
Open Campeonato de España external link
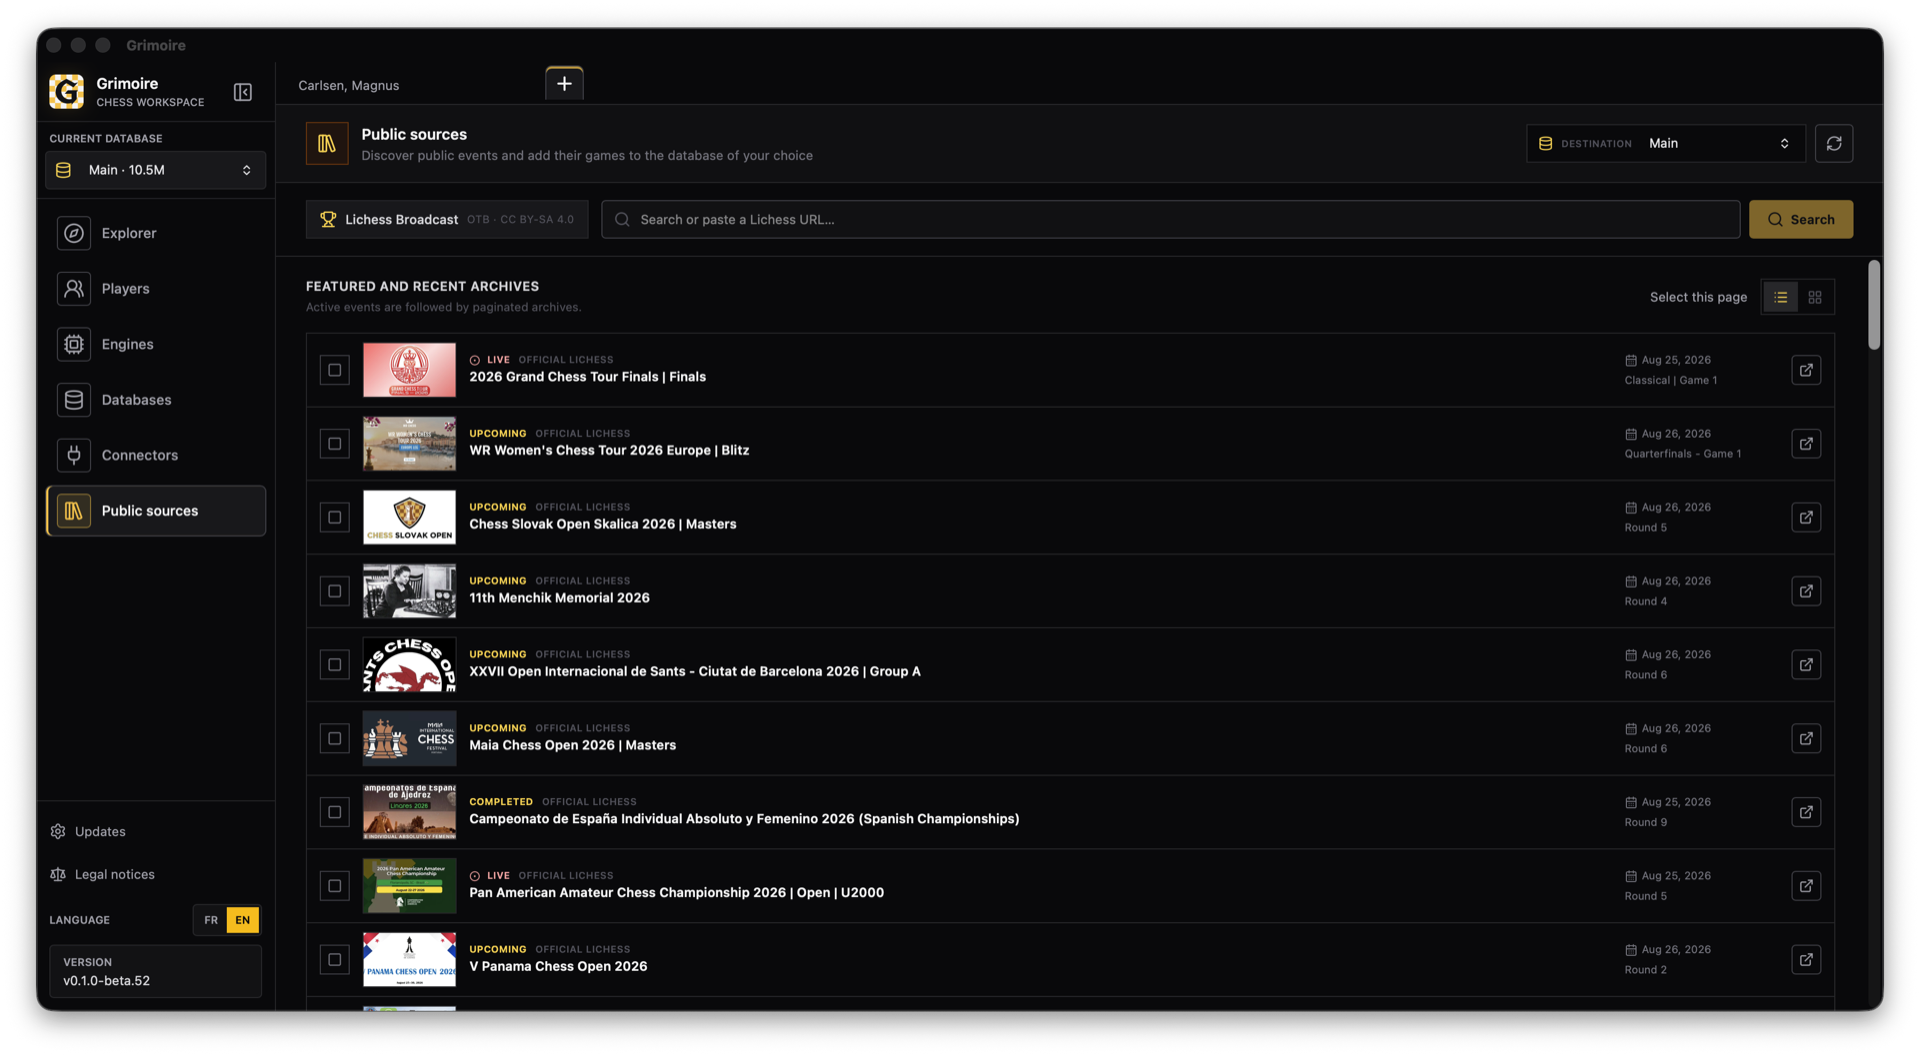[x=1806, y=812]
